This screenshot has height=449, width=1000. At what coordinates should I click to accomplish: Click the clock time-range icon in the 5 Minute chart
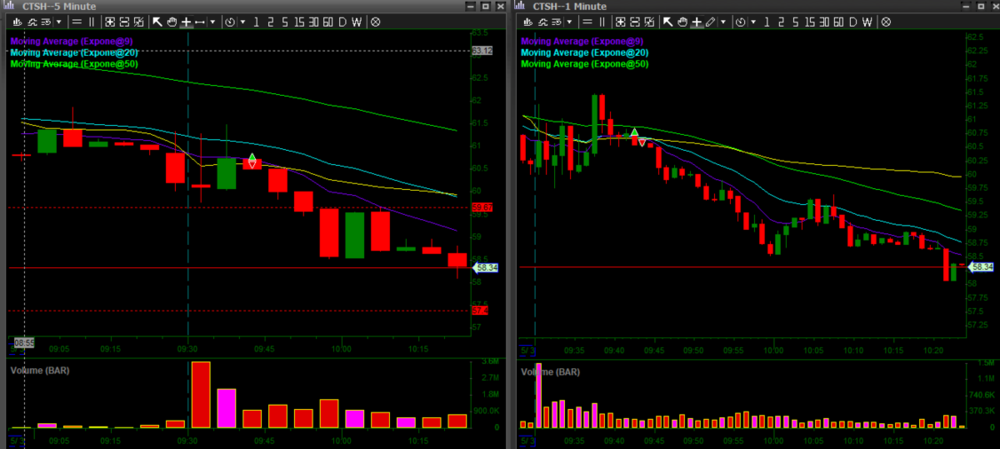click(x=231, y=21)
